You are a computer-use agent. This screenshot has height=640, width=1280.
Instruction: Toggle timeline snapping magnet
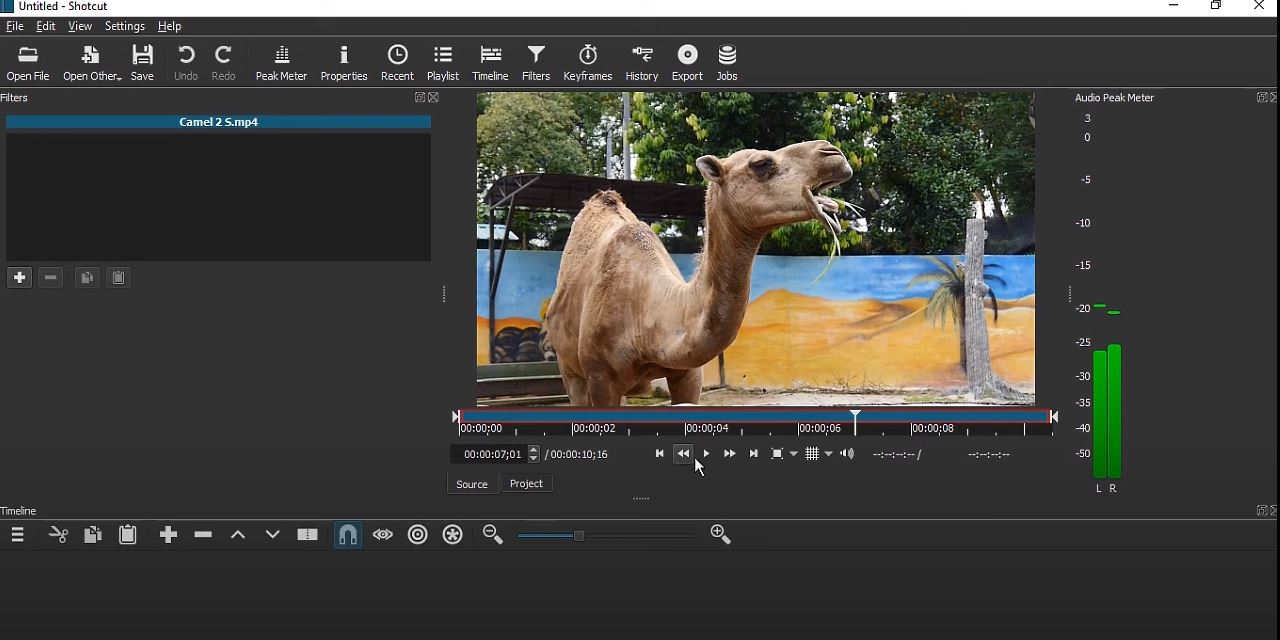coord(347,535)
